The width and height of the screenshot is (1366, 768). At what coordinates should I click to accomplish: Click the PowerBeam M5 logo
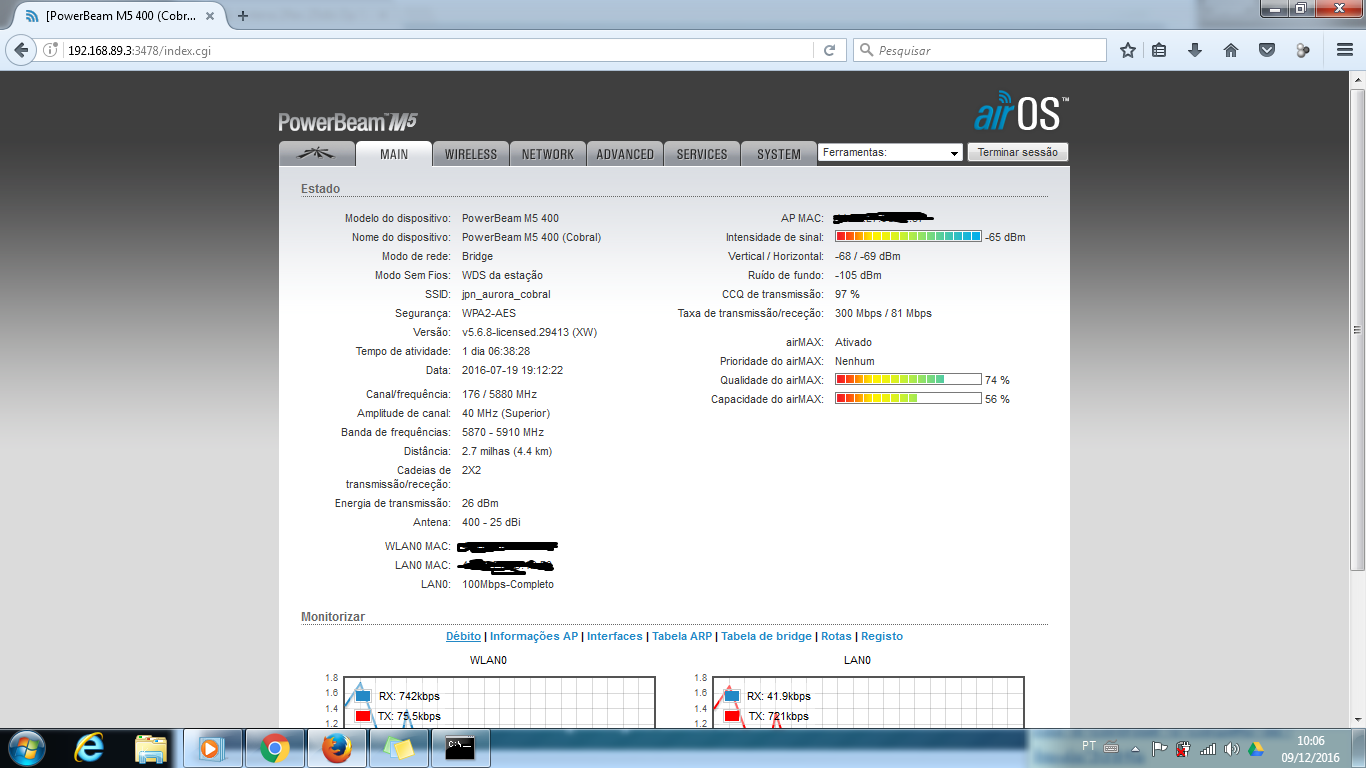click(348, 122)
